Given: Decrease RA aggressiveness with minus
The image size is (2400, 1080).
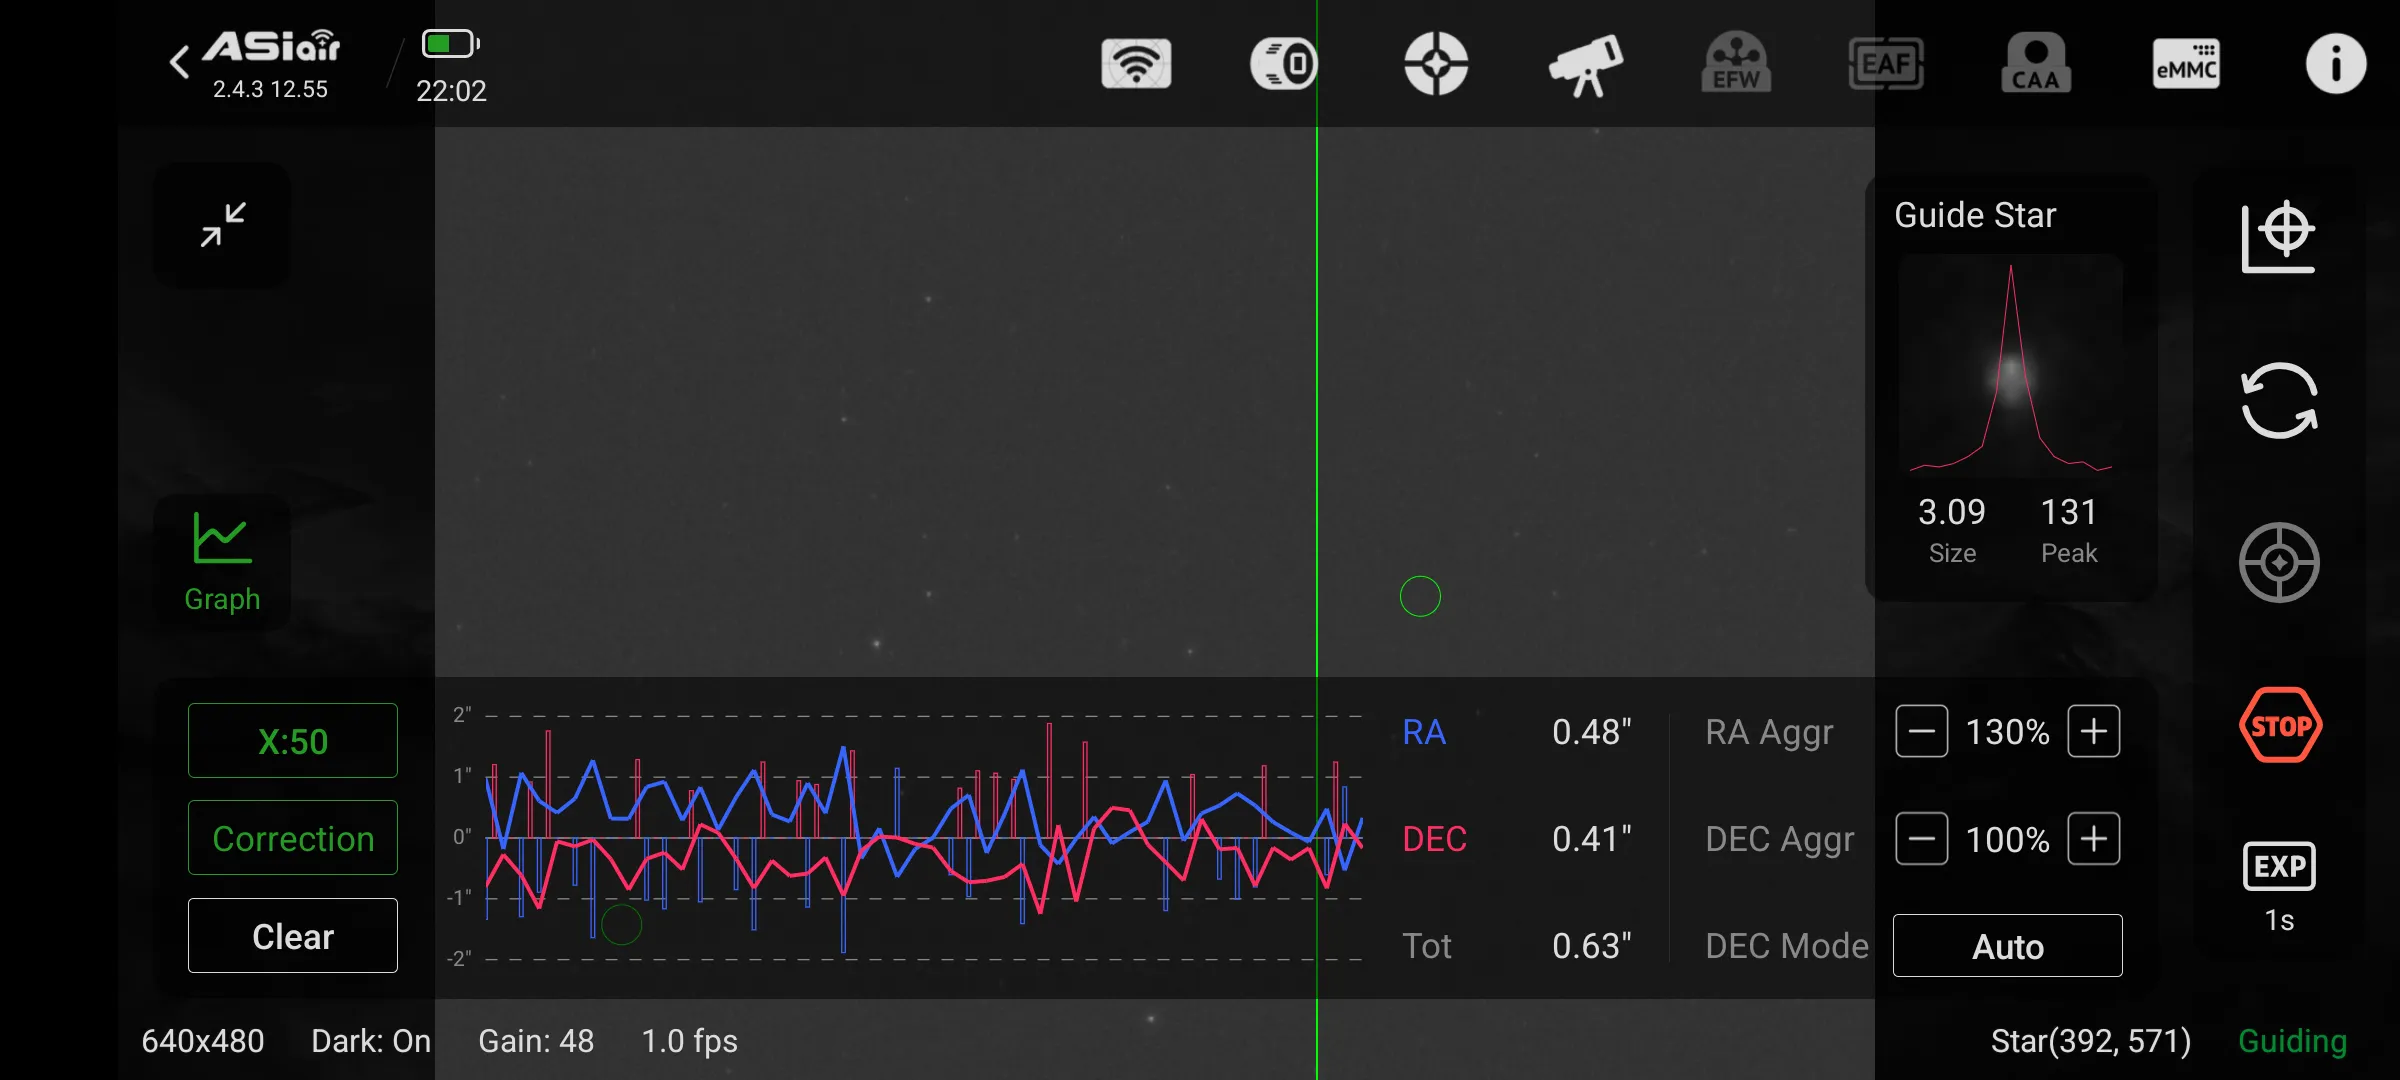Looking at the screenshot, I should coord(1921,732).
